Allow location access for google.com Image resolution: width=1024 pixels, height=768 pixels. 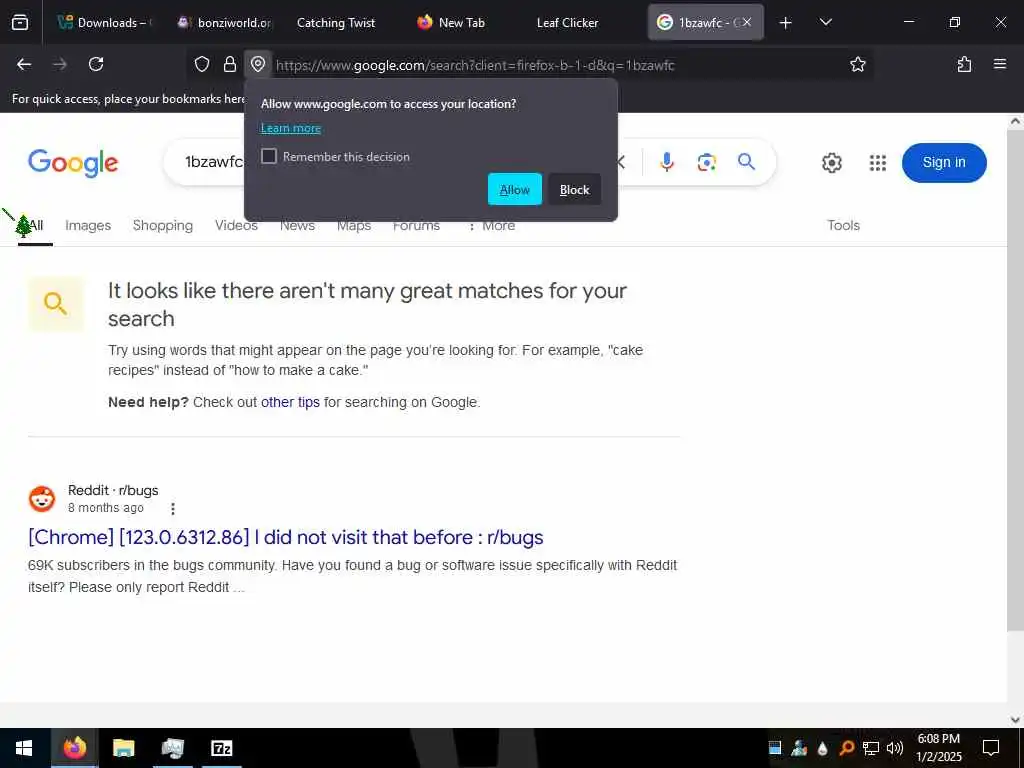click(515, 189)
